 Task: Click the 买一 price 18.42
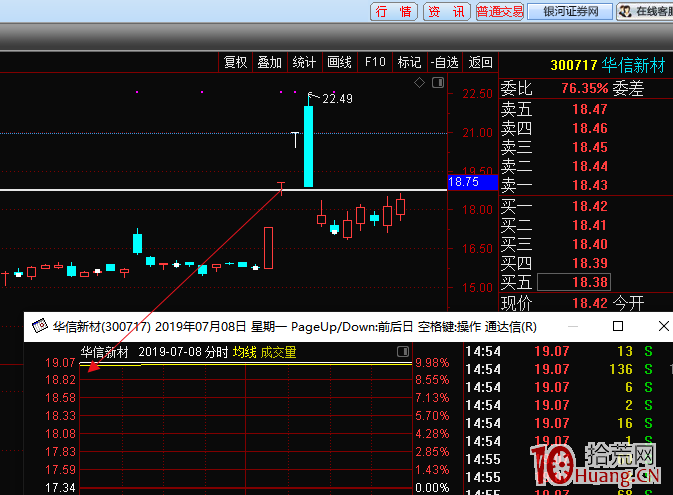(590, 206)
